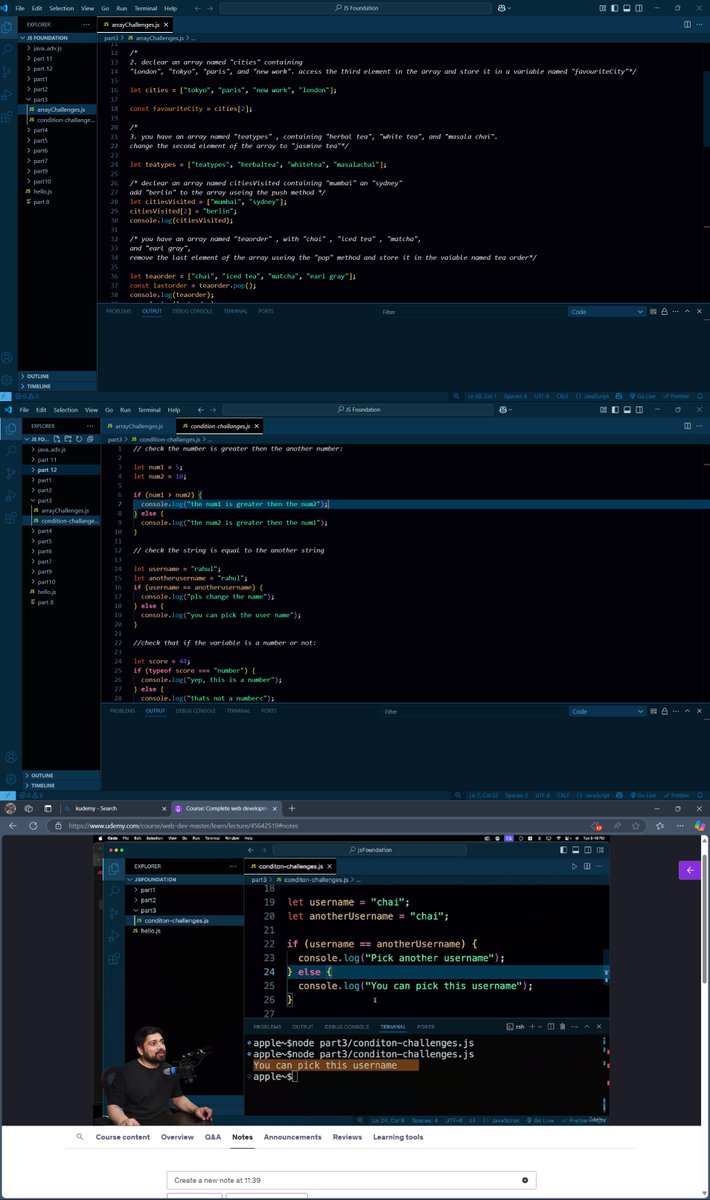Open Extensions view in top VS Code window
Screen dimensions: 710x1200
(7, 119)
